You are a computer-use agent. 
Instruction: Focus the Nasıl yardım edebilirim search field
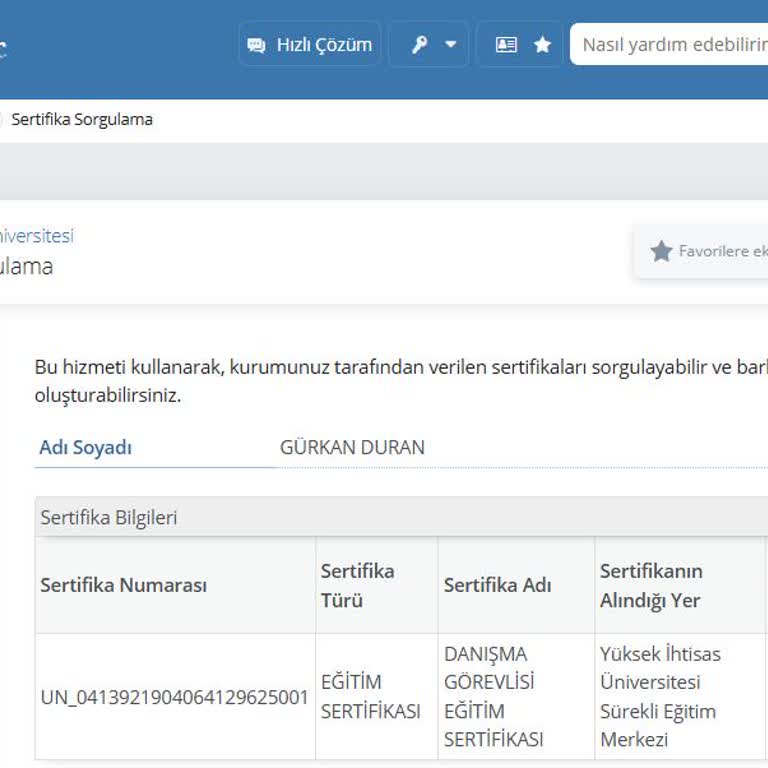click(669, 44)
